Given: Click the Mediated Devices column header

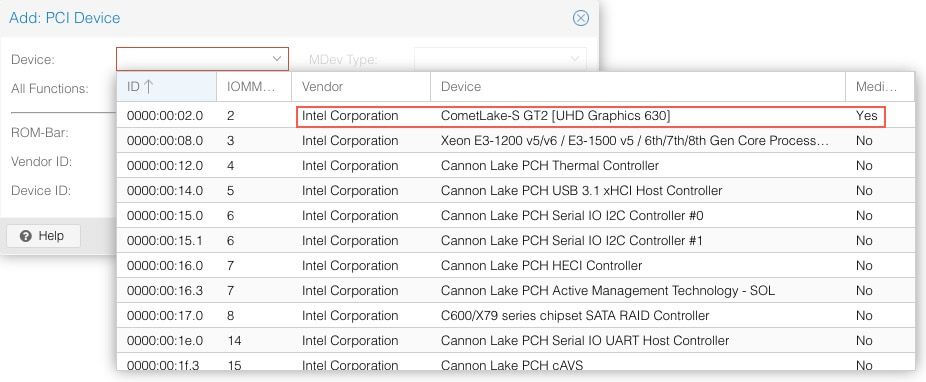Looking at the screenshot, I should point(879,86).
